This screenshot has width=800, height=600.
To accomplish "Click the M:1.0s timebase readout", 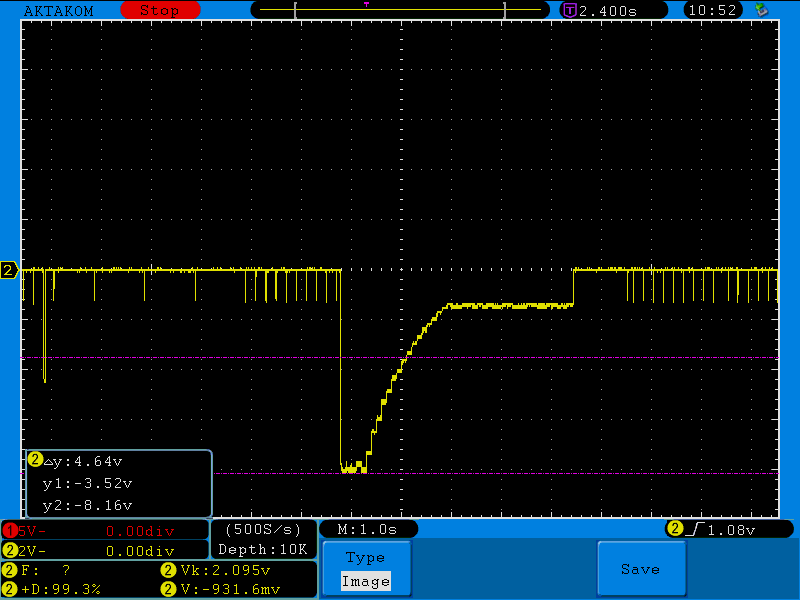I will coord(367,530).
